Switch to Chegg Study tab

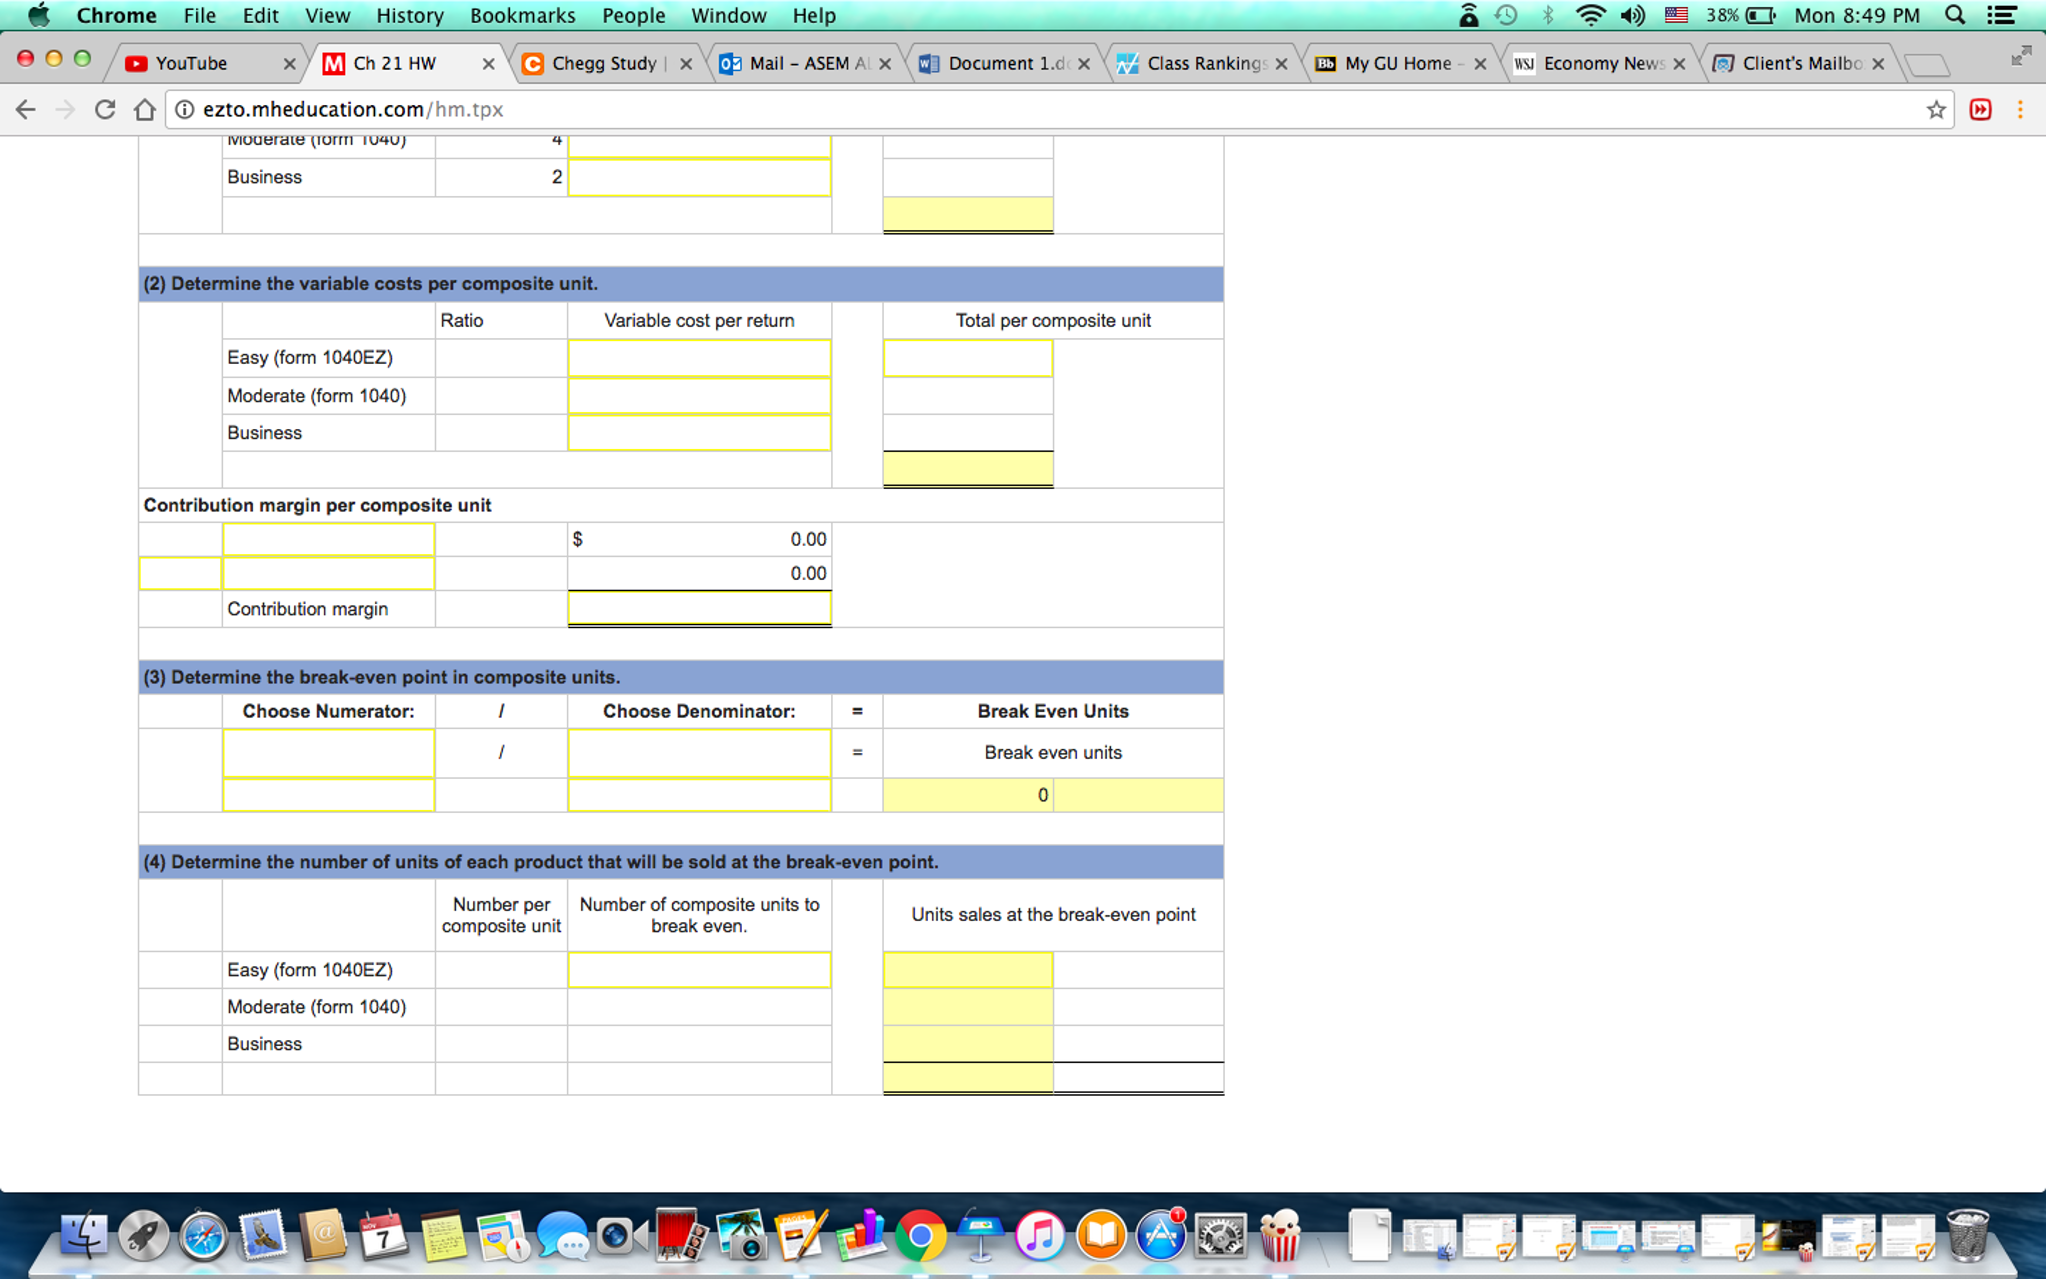coord(602,63)
